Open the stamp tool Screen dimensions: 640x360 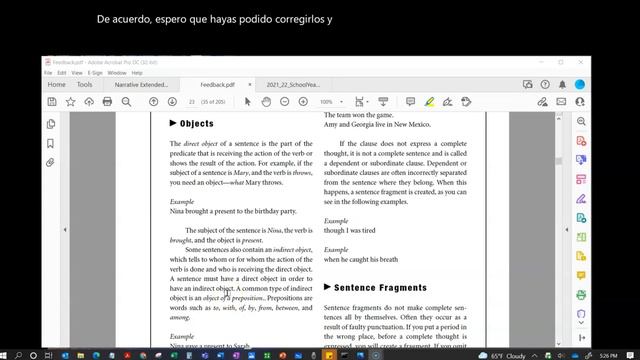pyautogui.click(x=466, y=102)
